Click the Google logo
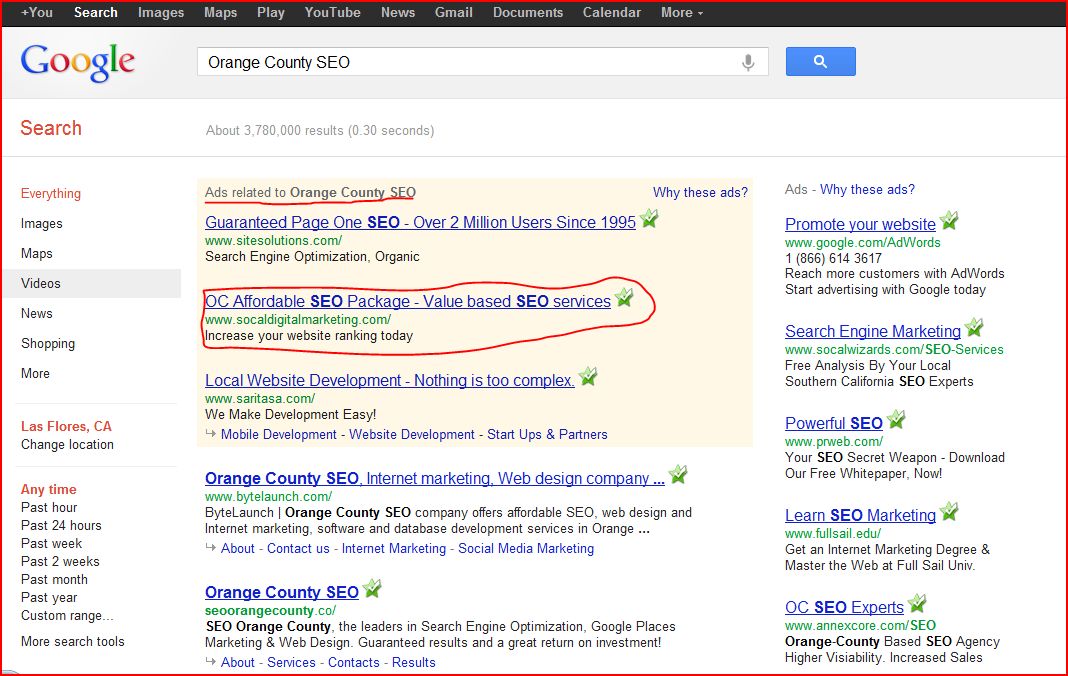 pos(78,63)
